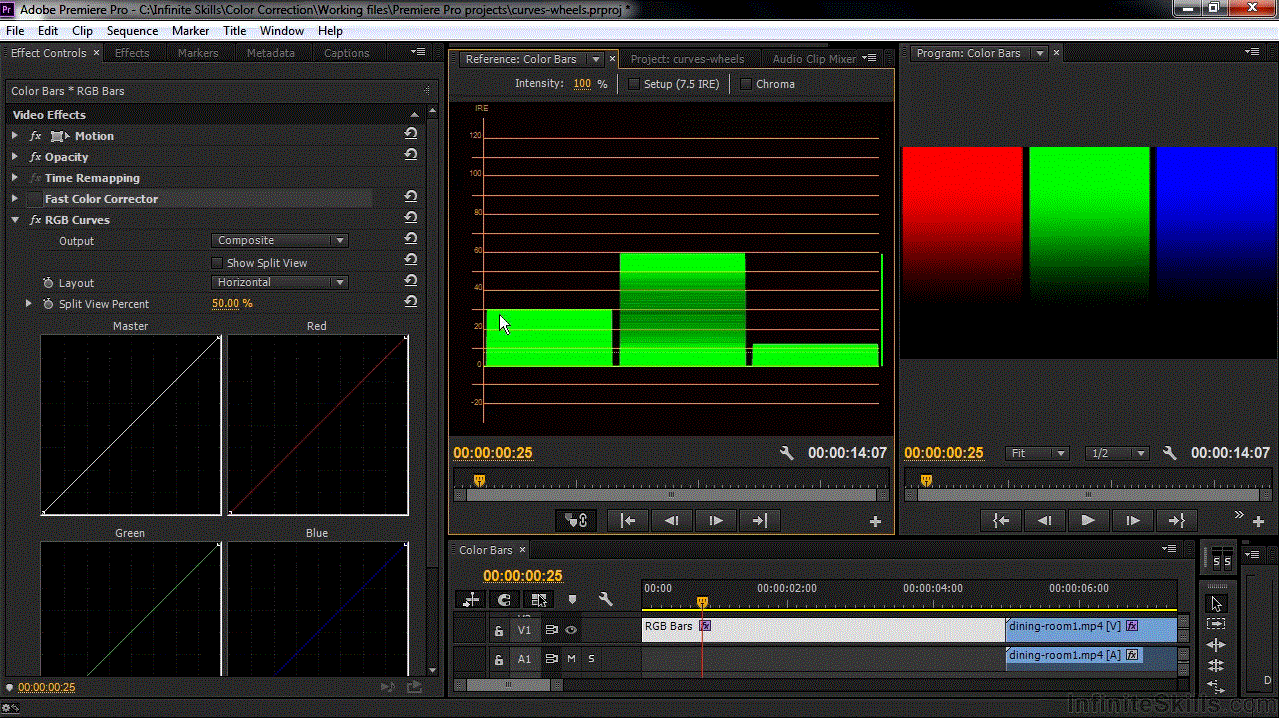Open the Reference: Color Bars source dropdown
This screenshot has width=1279, height=718.
click(x=596, y=59)
